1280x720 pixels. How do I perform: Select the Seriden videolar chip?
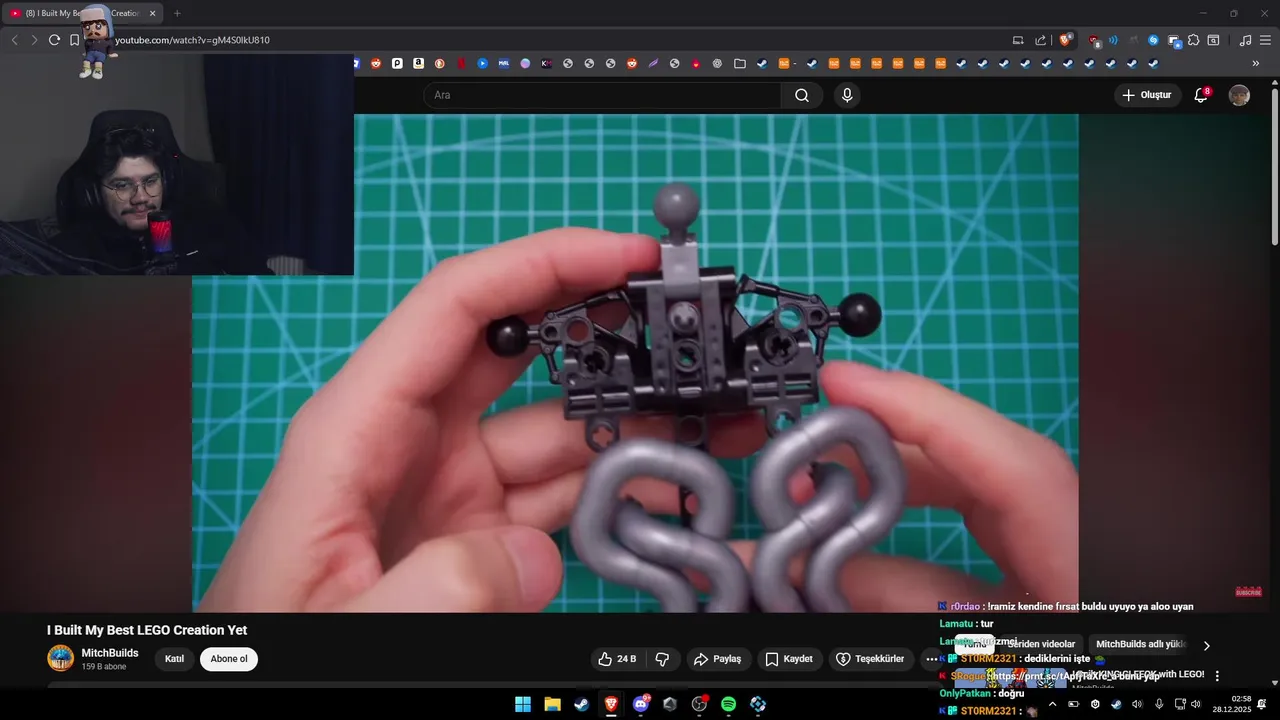pos(1041,645)
